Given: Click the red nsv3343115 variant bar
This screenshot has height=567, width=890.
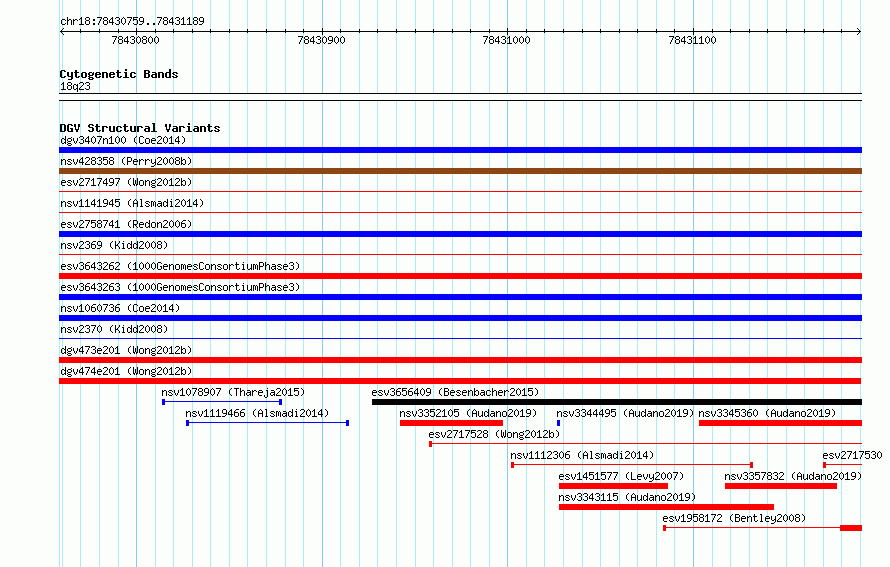Looking at the screenshot, I should point(666,507).
